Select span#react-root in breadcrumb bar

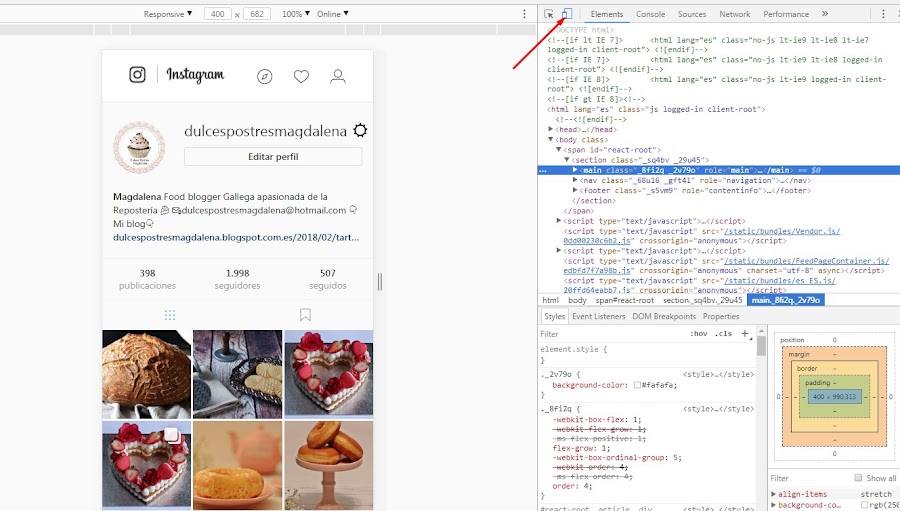point(624,300)
